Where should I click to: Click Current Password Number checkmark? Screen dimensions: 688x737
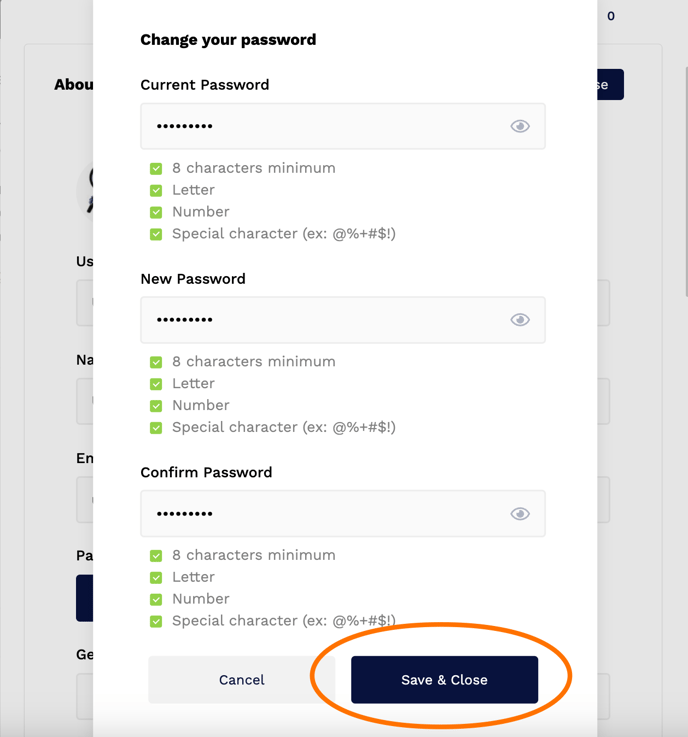click(x=156, y=212)
